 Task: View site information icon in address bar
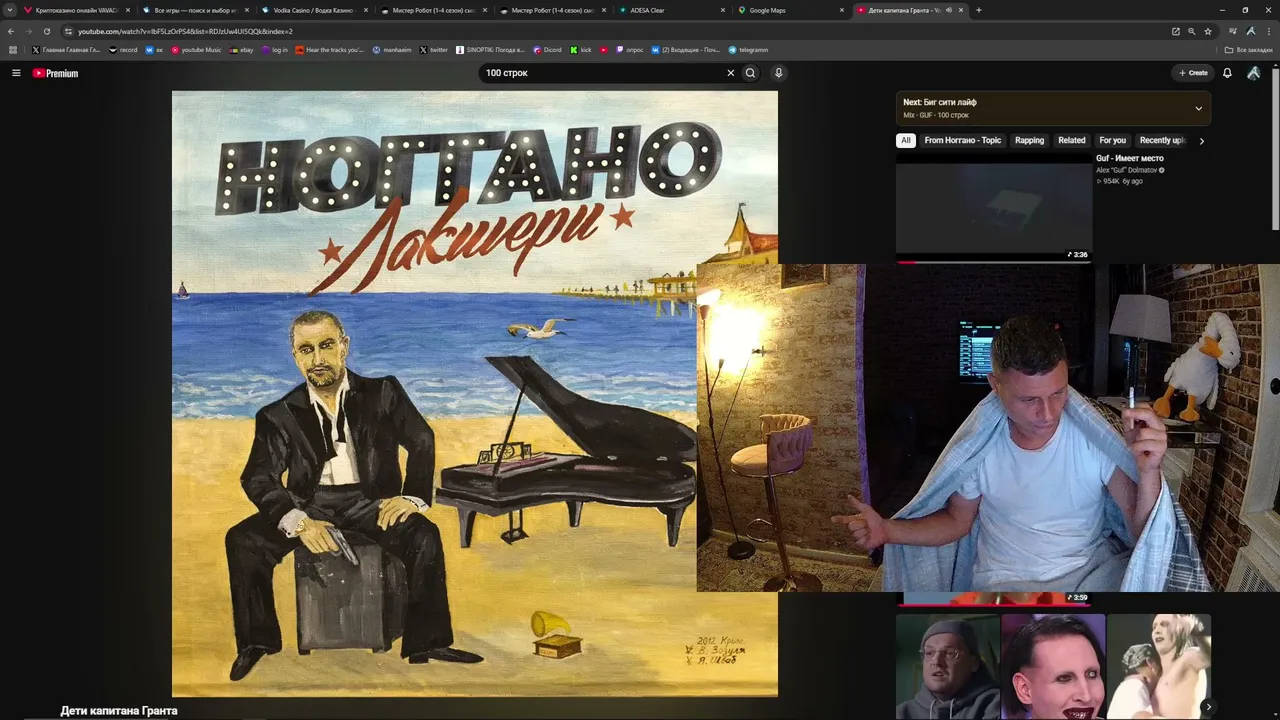[x=68, y=31]
